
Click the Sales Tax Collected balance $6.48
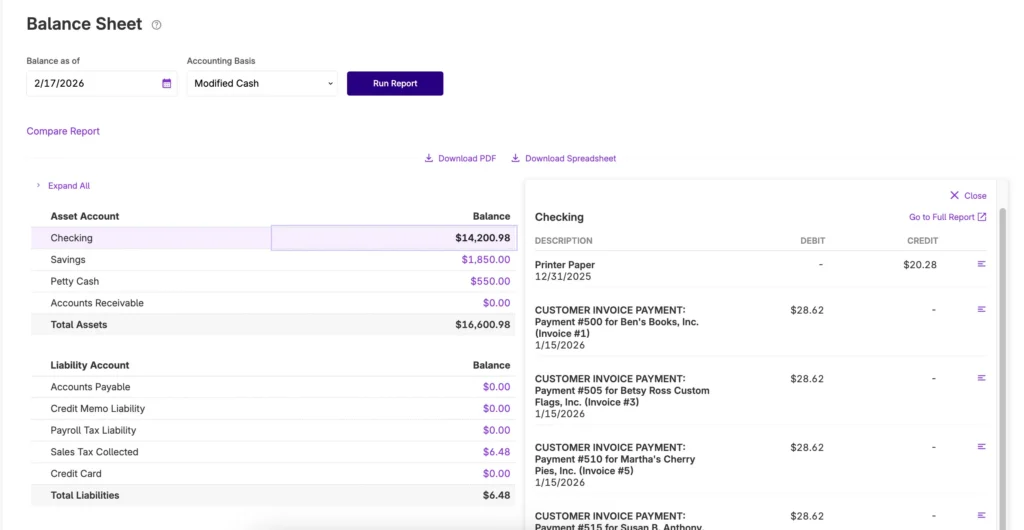(x=496, y=452)
